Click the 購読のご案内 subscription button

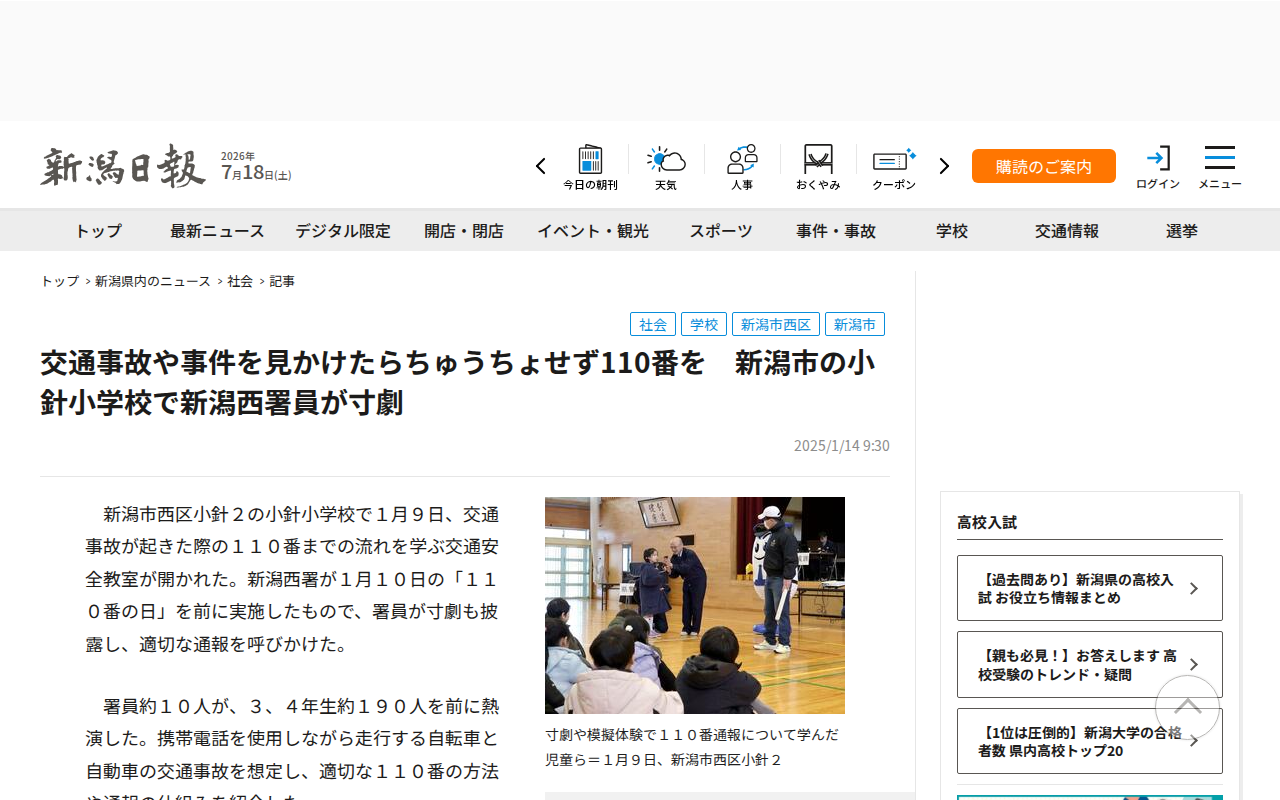click(1044, 166)
